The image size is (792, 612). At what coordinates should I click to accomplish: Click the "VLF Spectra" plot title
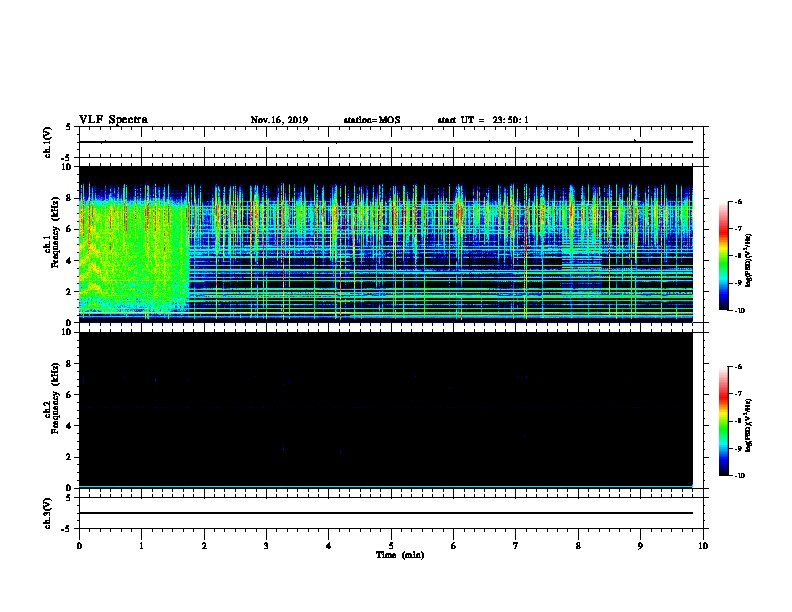tap(113, 120)
